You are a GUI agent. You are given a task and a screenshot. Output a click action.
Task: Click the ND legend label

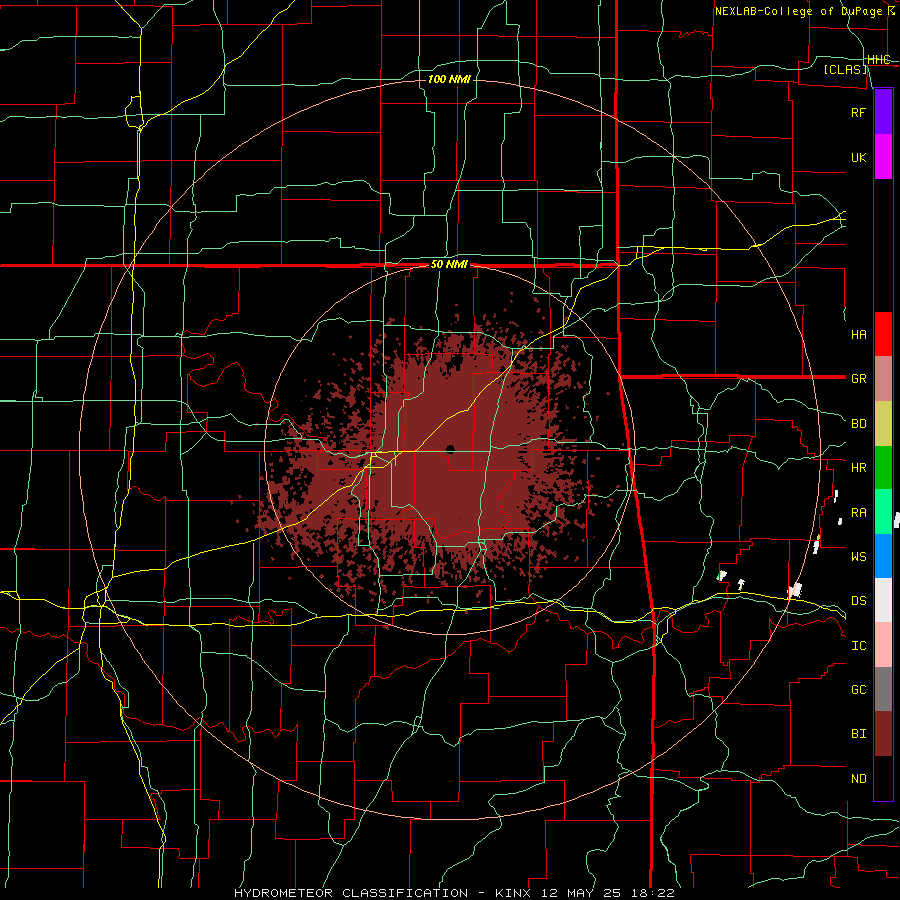(x=859, y=779)
